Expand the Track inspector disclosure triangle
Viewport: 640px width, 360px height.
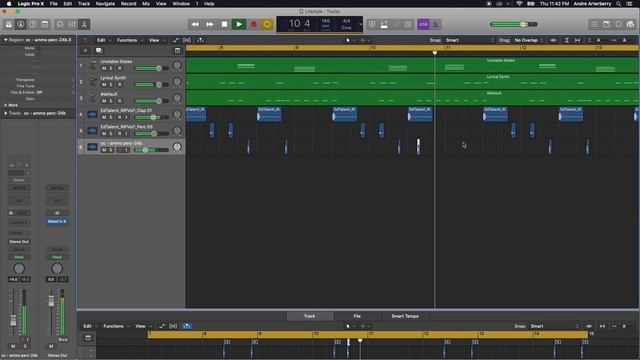[x=6, y=113]
